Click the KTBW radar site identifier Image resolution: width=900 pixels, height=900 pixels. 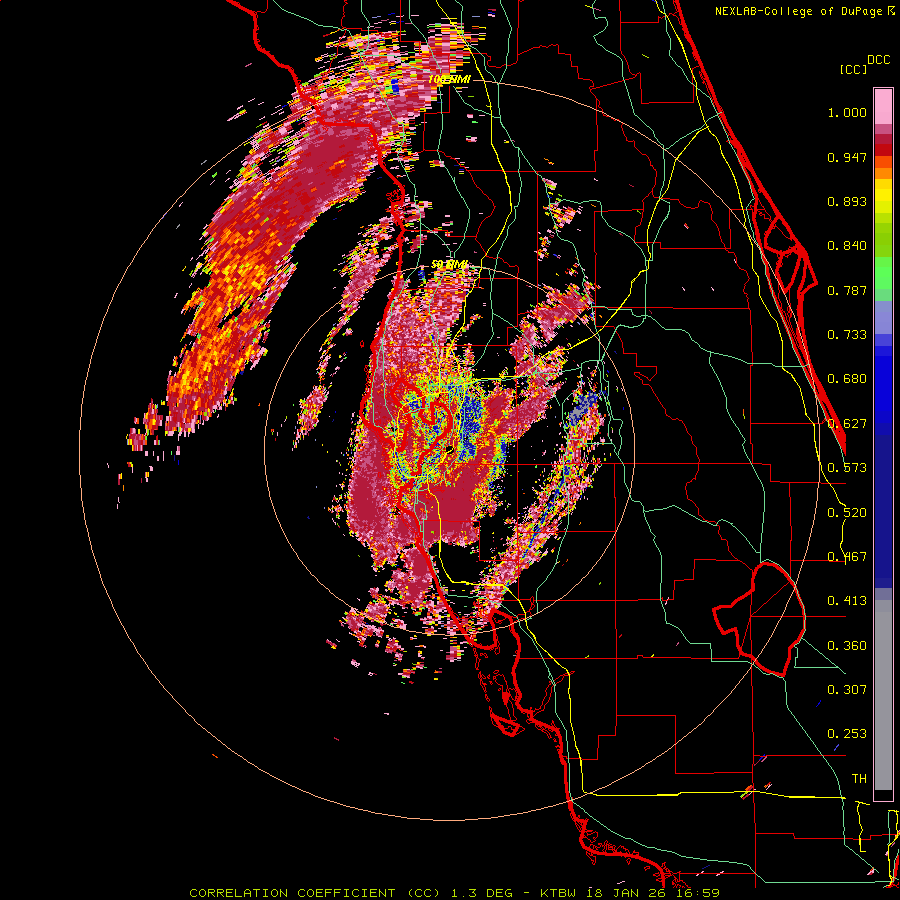(x=558, y=893)
